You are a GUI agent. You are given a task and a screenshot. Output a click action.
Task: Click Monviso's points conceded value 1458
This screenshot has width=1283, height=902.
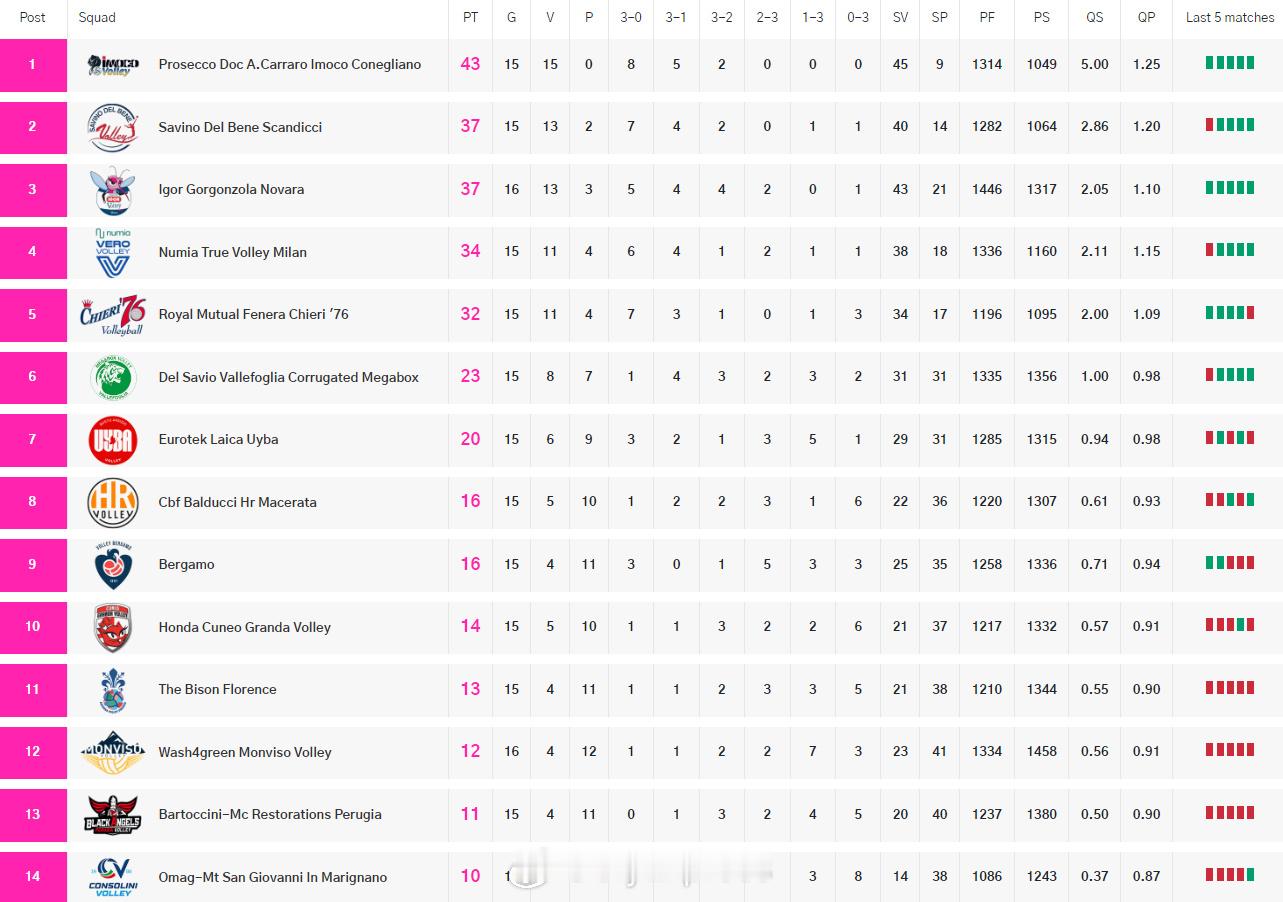[x=1041, y=752]
